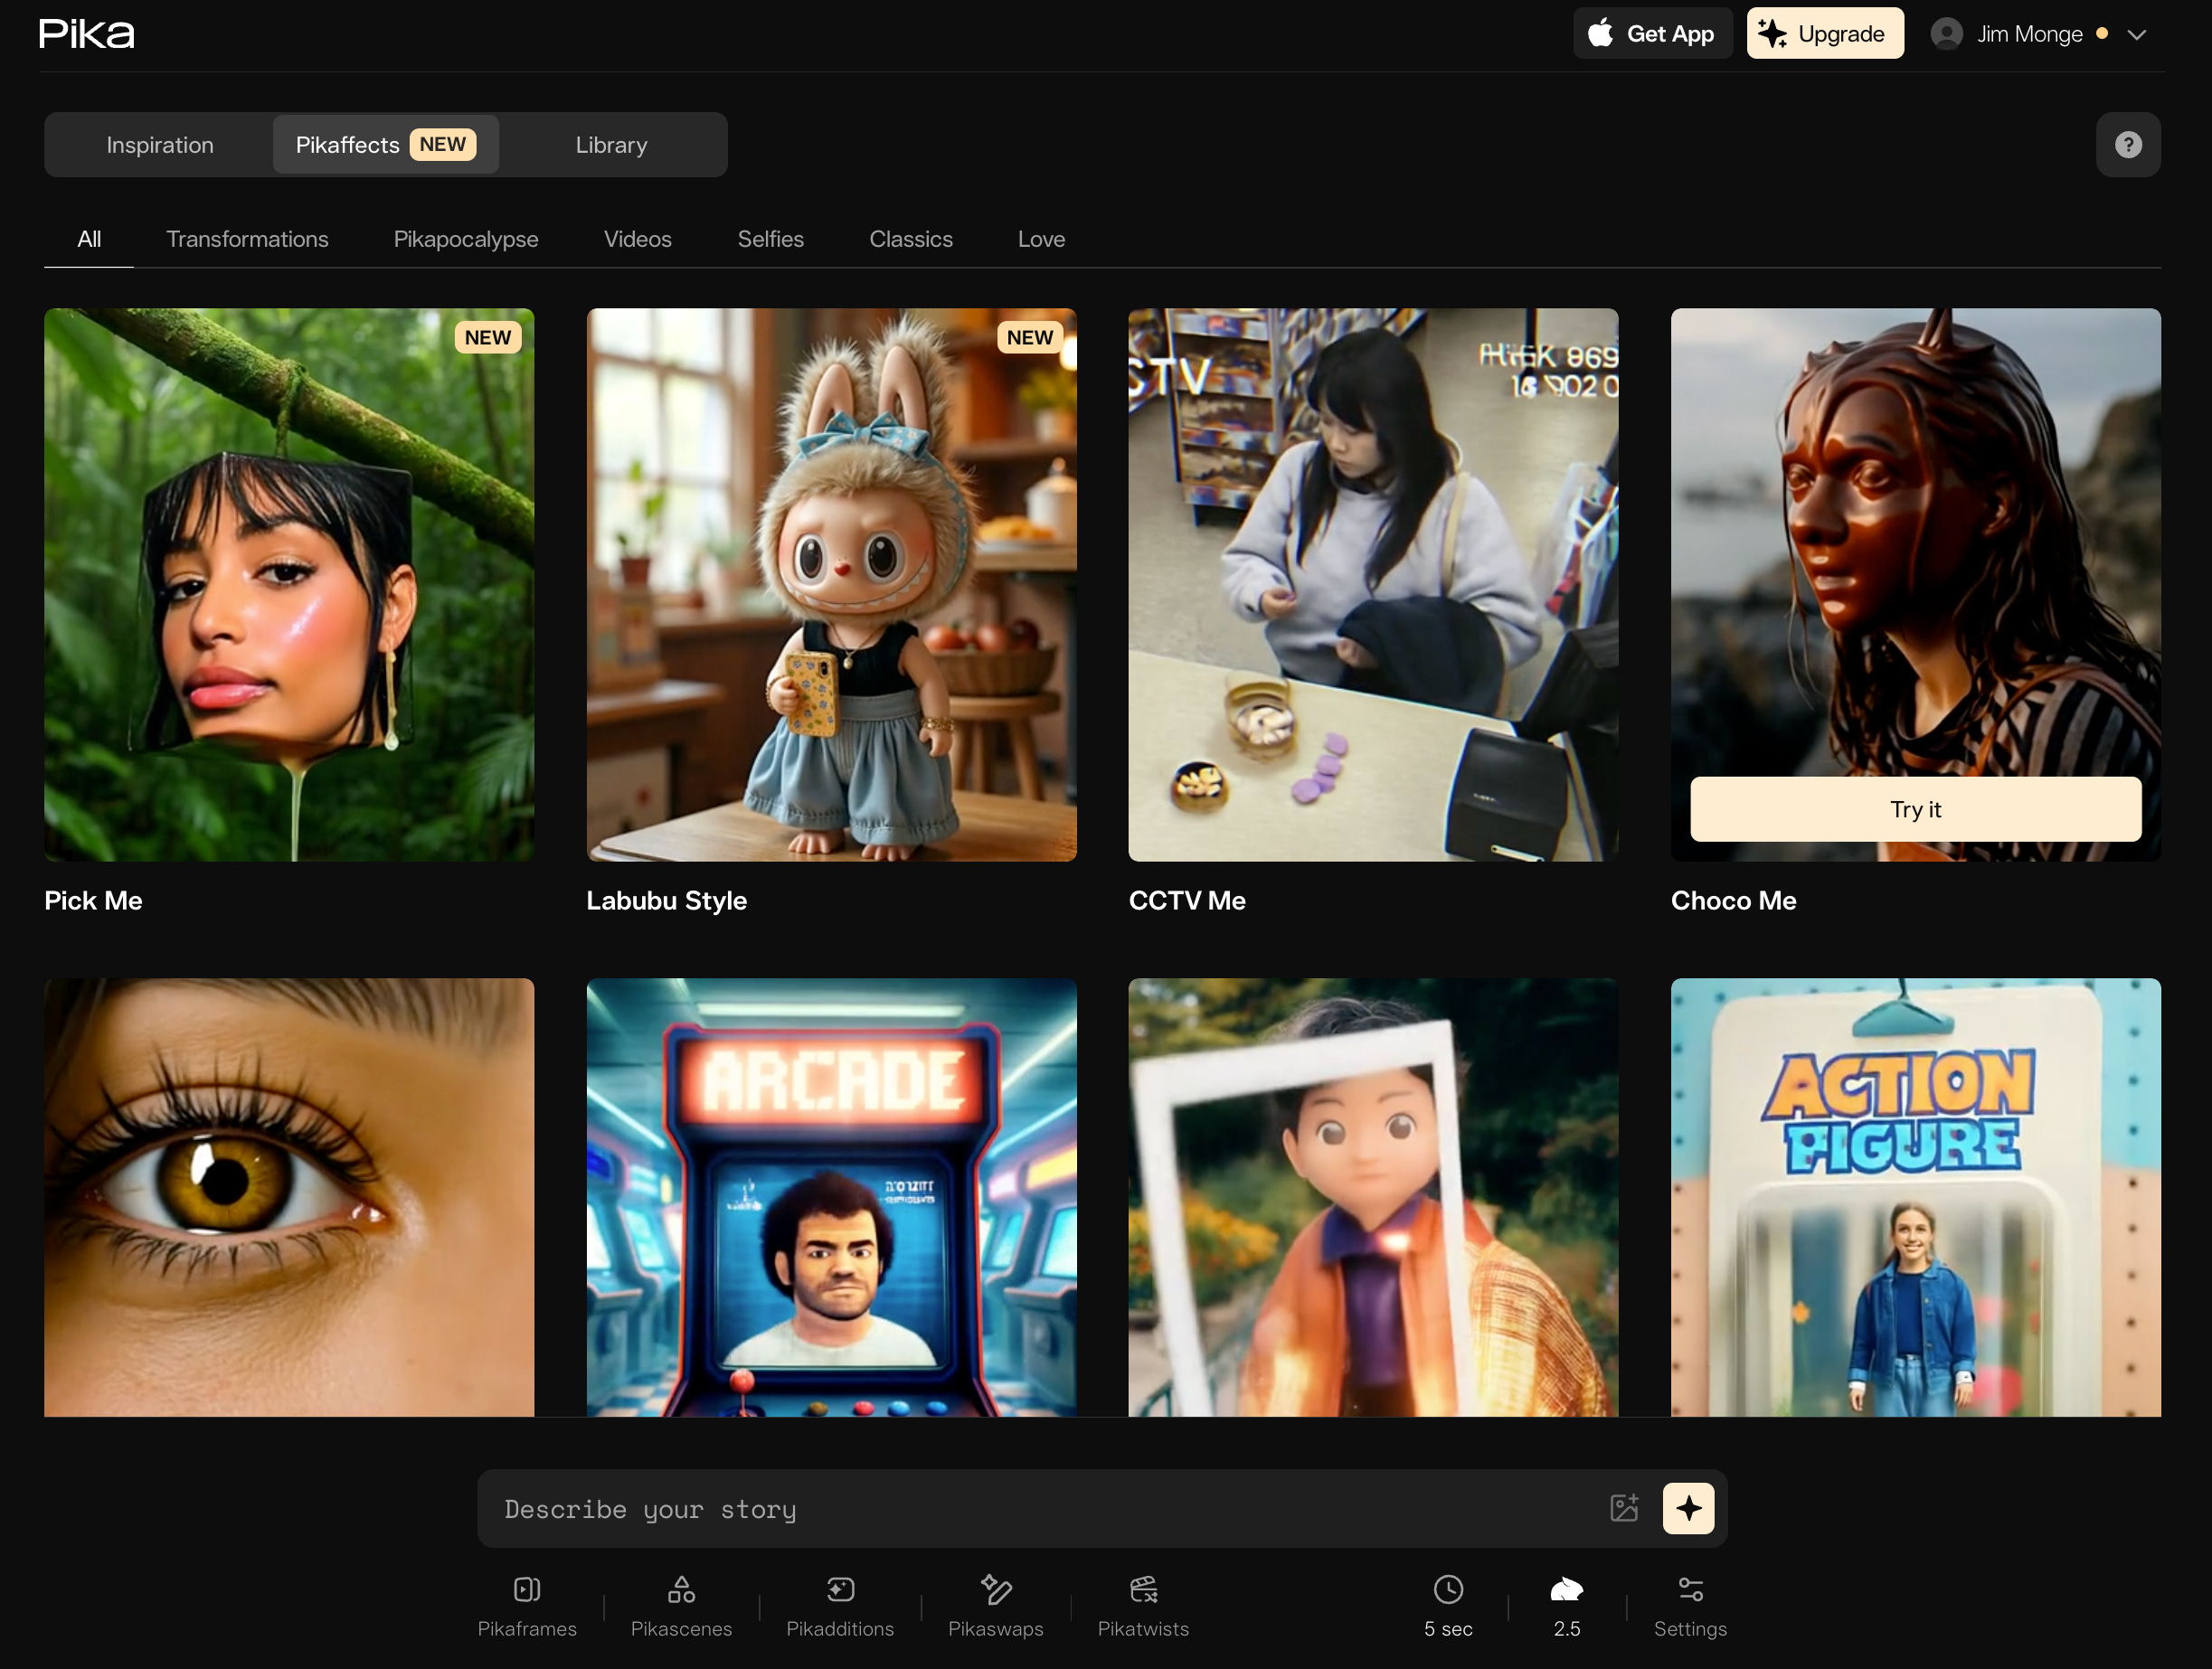The width and height of the screenshot is (2212, 1669).
Task: Select the Pikapocalypse category filter
Action: tap(466, 239)
